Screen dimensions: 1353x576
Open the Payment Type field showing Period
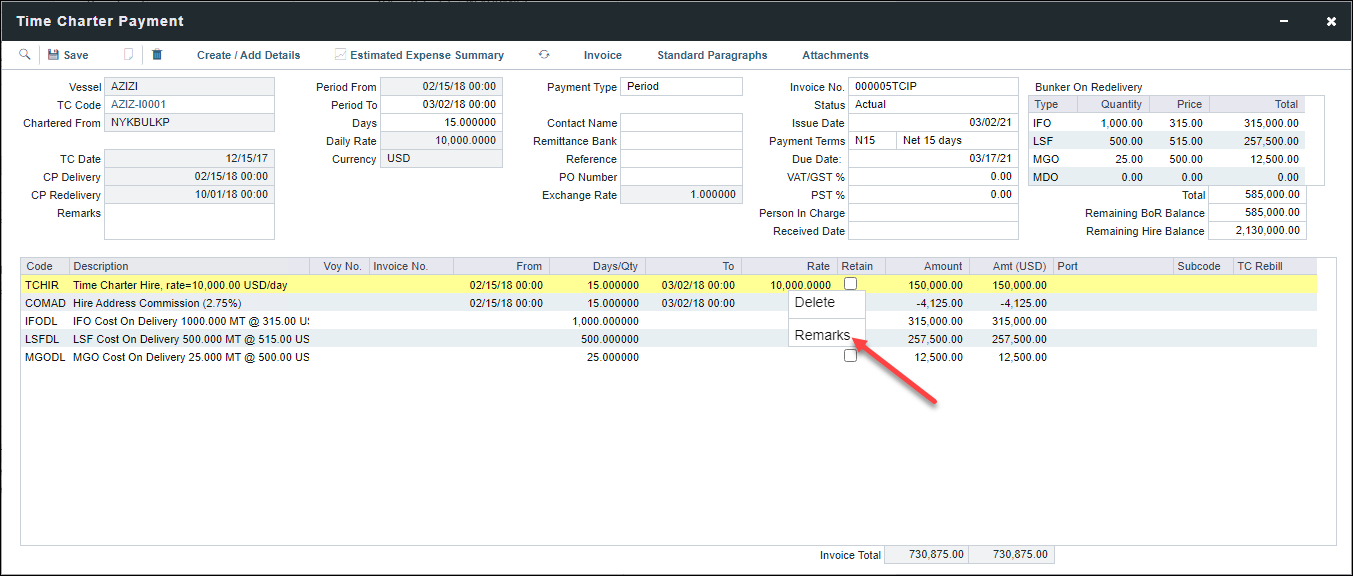pyautogui.click(x=681, y=87)
